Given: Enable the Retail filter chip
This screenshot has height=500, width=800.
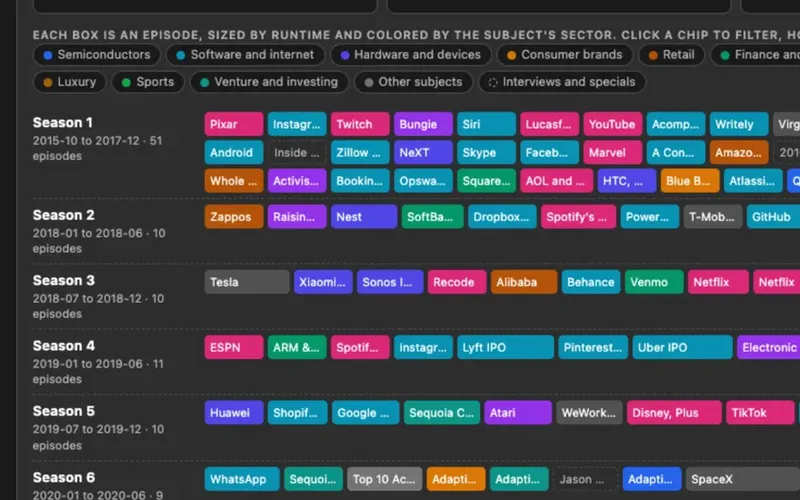Looking at the screenshot, I should point(671,55).
